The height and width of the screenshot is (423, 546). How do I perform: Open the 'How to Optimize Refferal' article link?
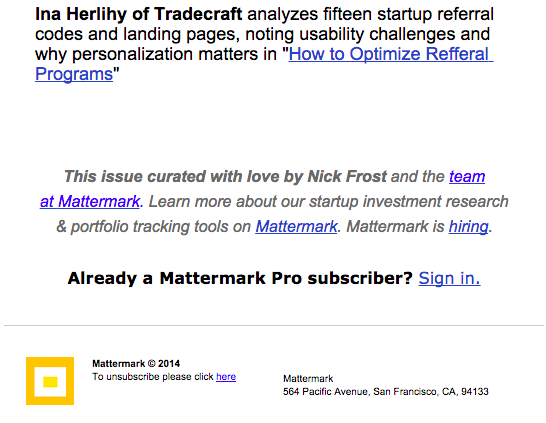pyautogui.click(x=391, y=54)
